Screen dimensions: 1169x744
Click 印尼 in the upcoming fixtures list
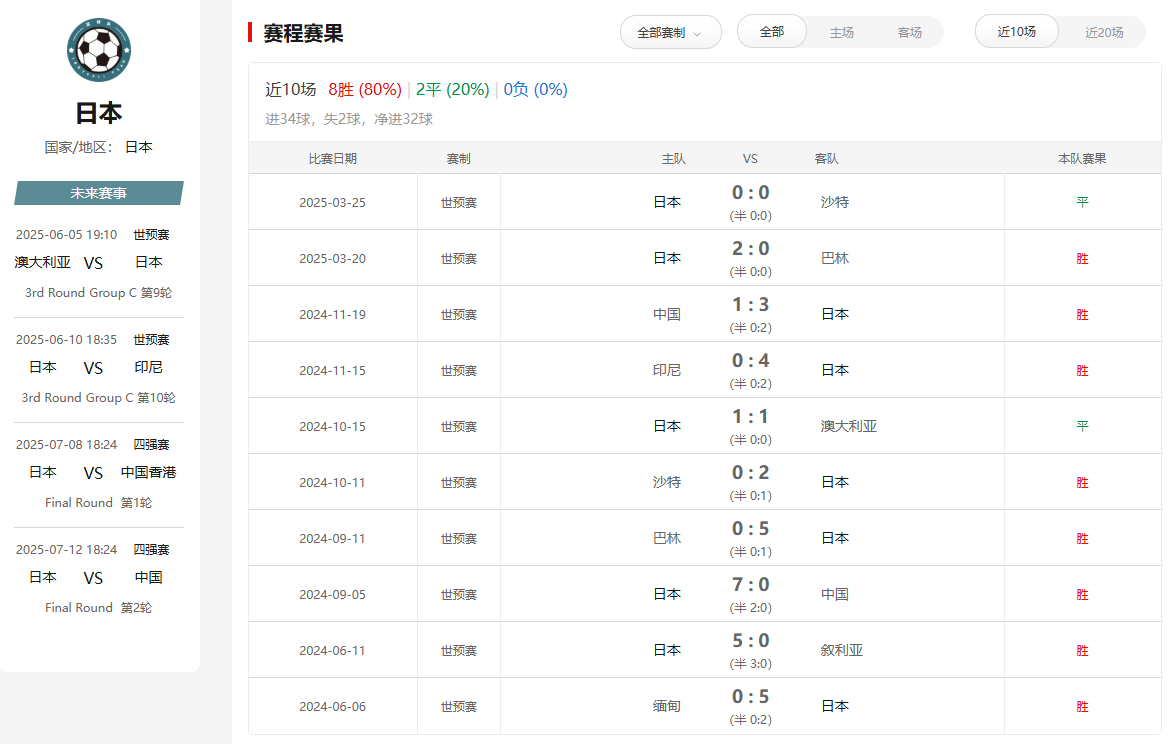[x=149, y=367]
